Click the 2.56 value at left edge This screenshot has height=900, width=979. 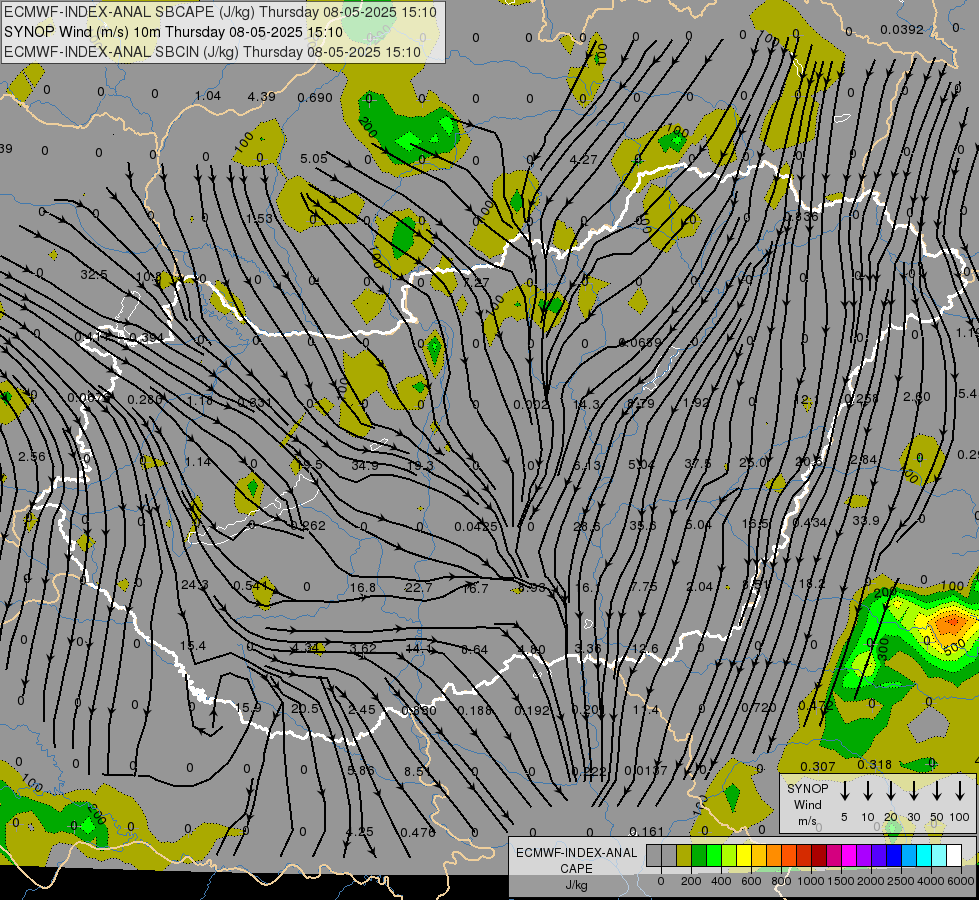point(32,457)
